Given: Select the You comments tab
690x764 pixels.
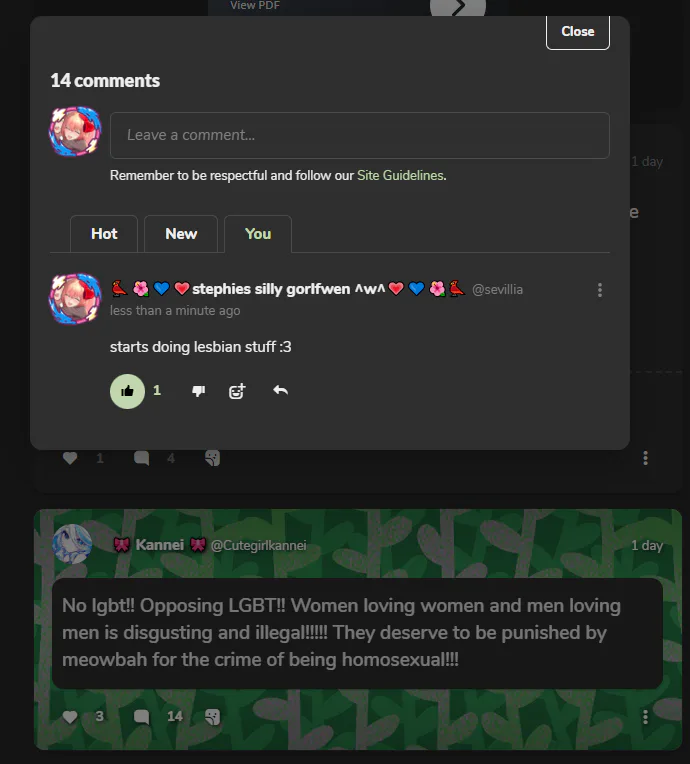Looking at the screenshot, I should coord(258,234).
